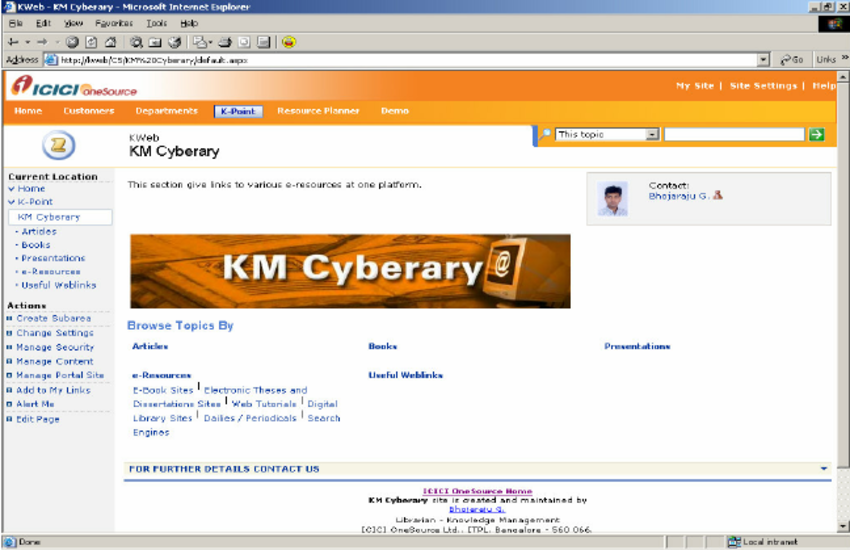Go to the Home navigation tab
850x550 pixels.
pos(28,111)
